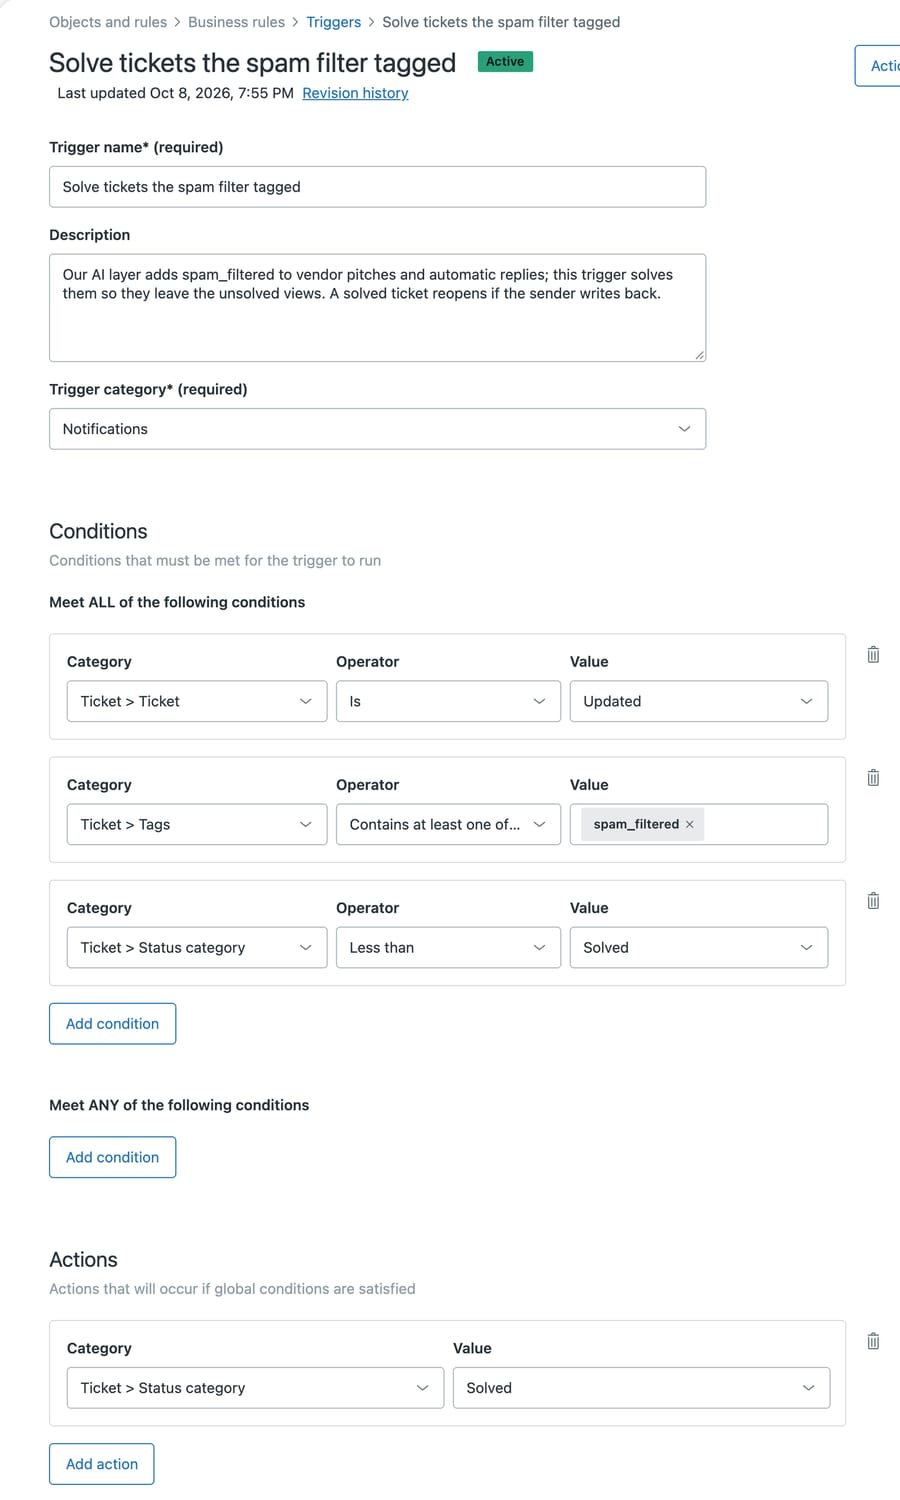Viewport: 900px width, 1500px height.
Task: Remove the spam_filtered tag chip
Action: tap(689, 825)
